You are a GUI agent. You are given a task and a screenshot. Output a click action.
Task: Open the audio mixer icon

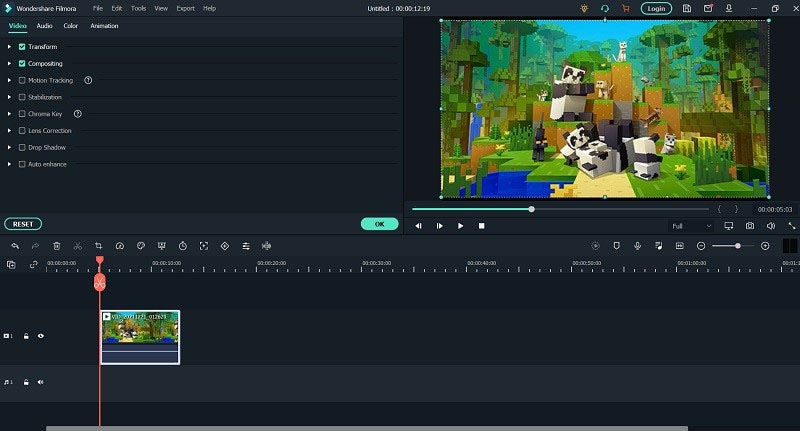pyautogui.click(x=659, y=246)
